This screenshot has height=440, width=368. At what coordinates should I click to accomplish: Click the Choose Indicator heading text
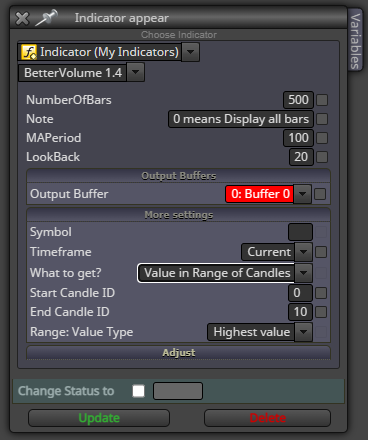pyautogui.click(x=179, y=35)
